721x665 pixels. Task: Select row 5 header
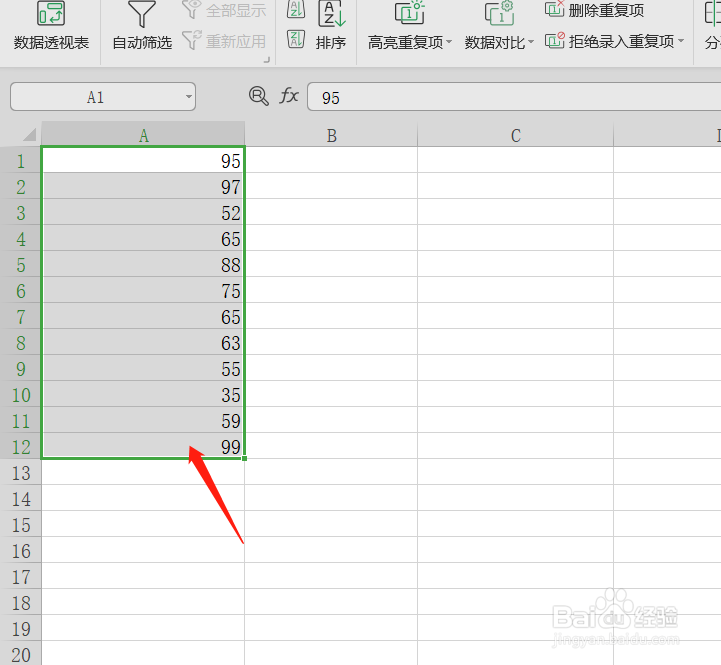tap(21, 265)
